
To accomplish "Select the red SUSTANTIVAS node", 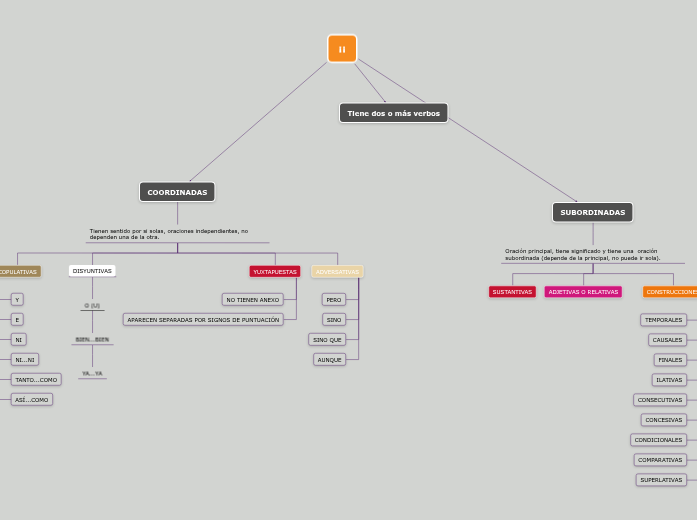I will coord(512,292).
